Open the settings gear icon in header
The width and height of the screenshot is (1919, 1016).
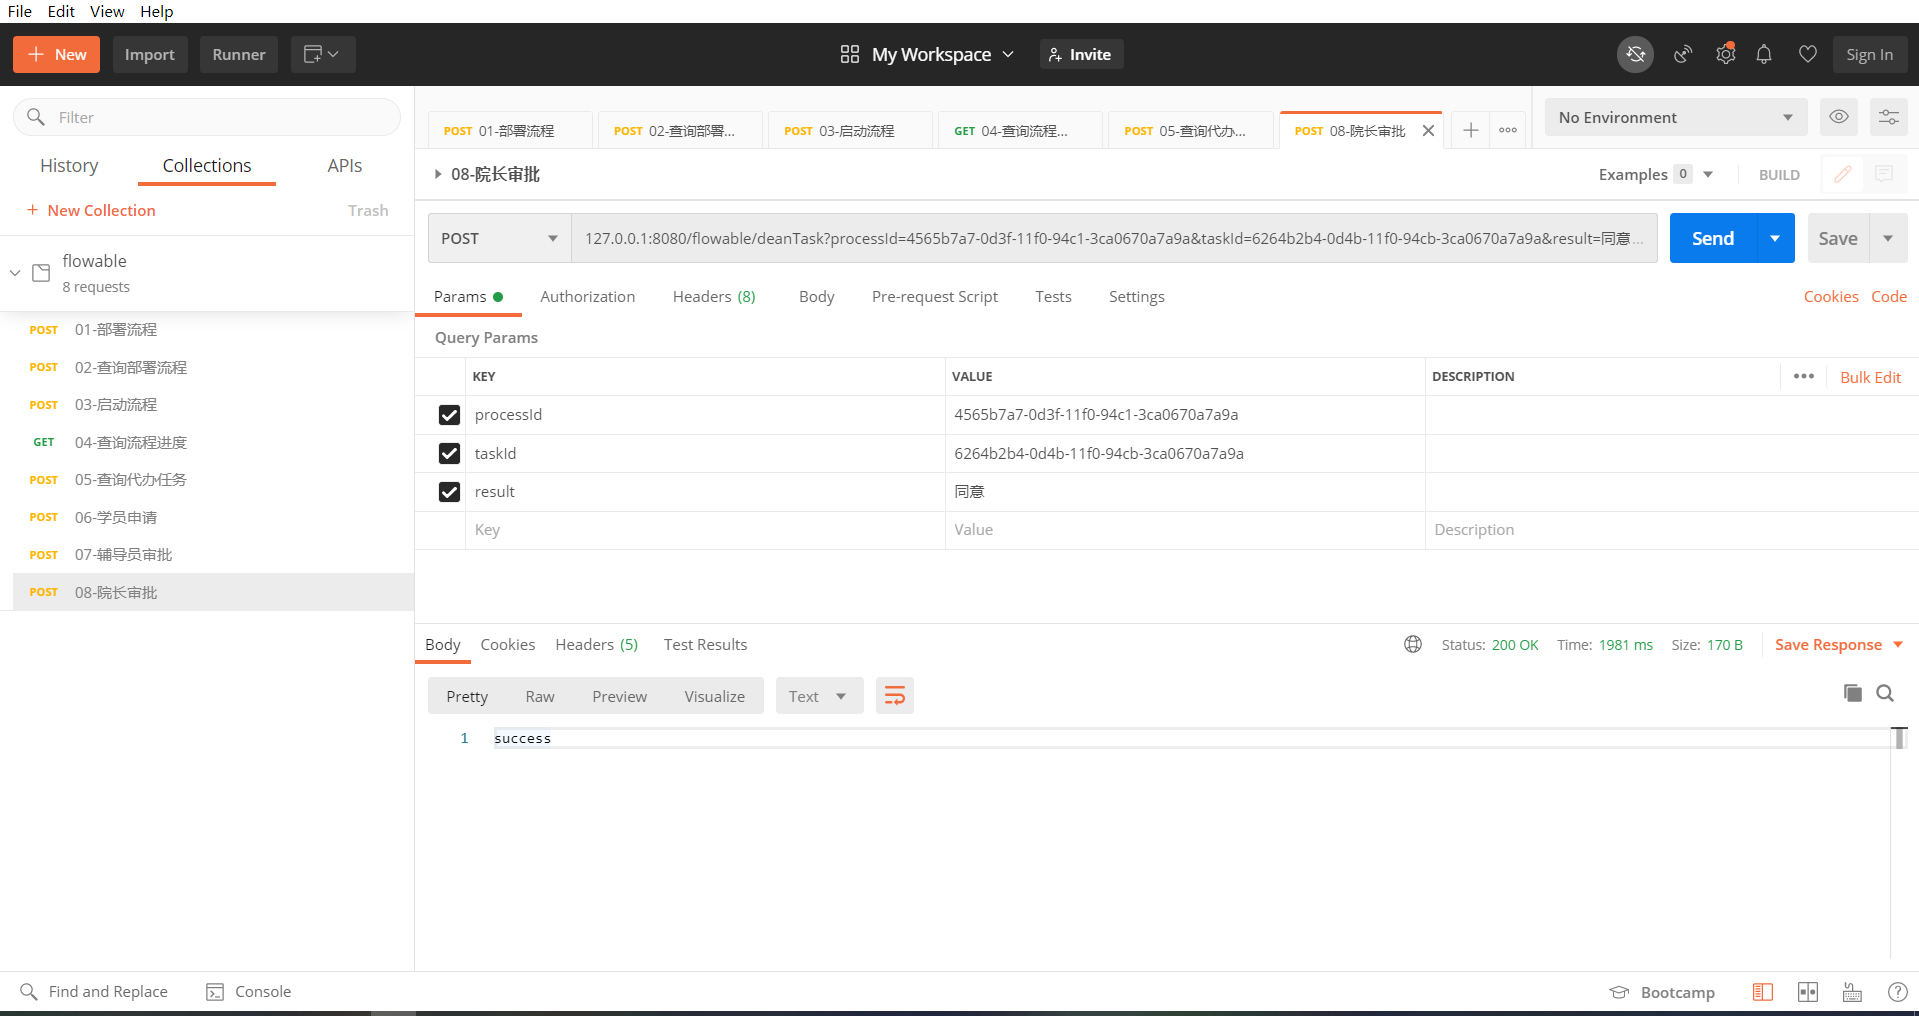1725,55
